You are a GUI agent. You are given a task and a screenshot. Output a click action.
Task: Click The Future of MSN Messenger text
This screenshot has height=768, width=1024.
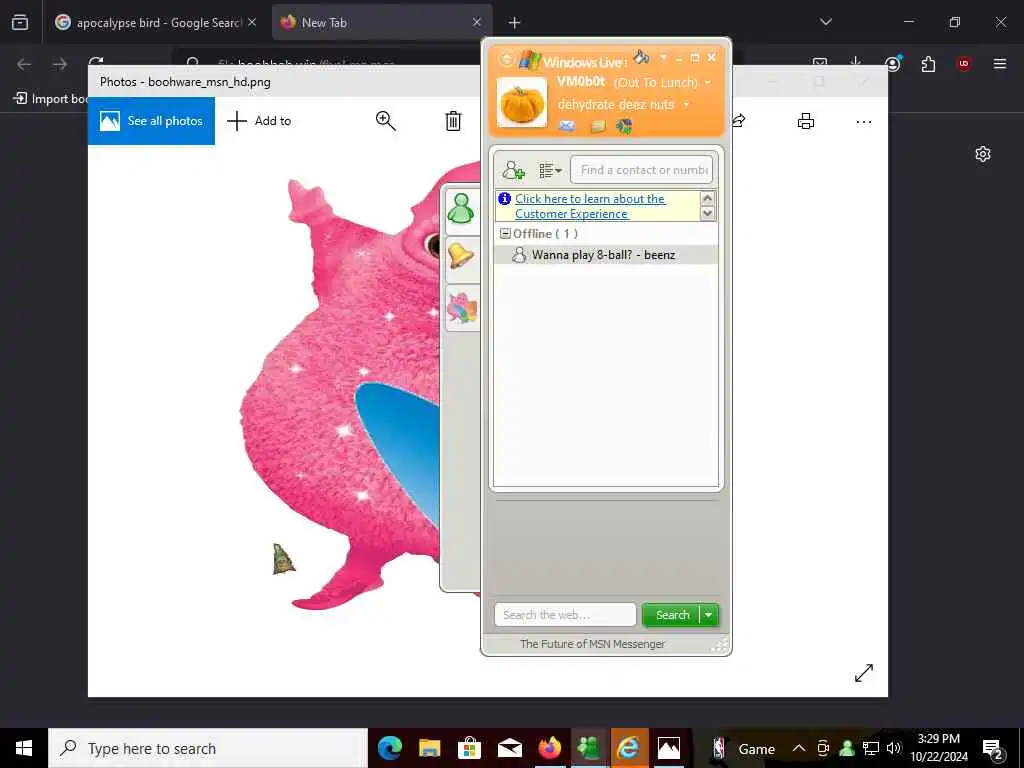click(x=592, y=644)
